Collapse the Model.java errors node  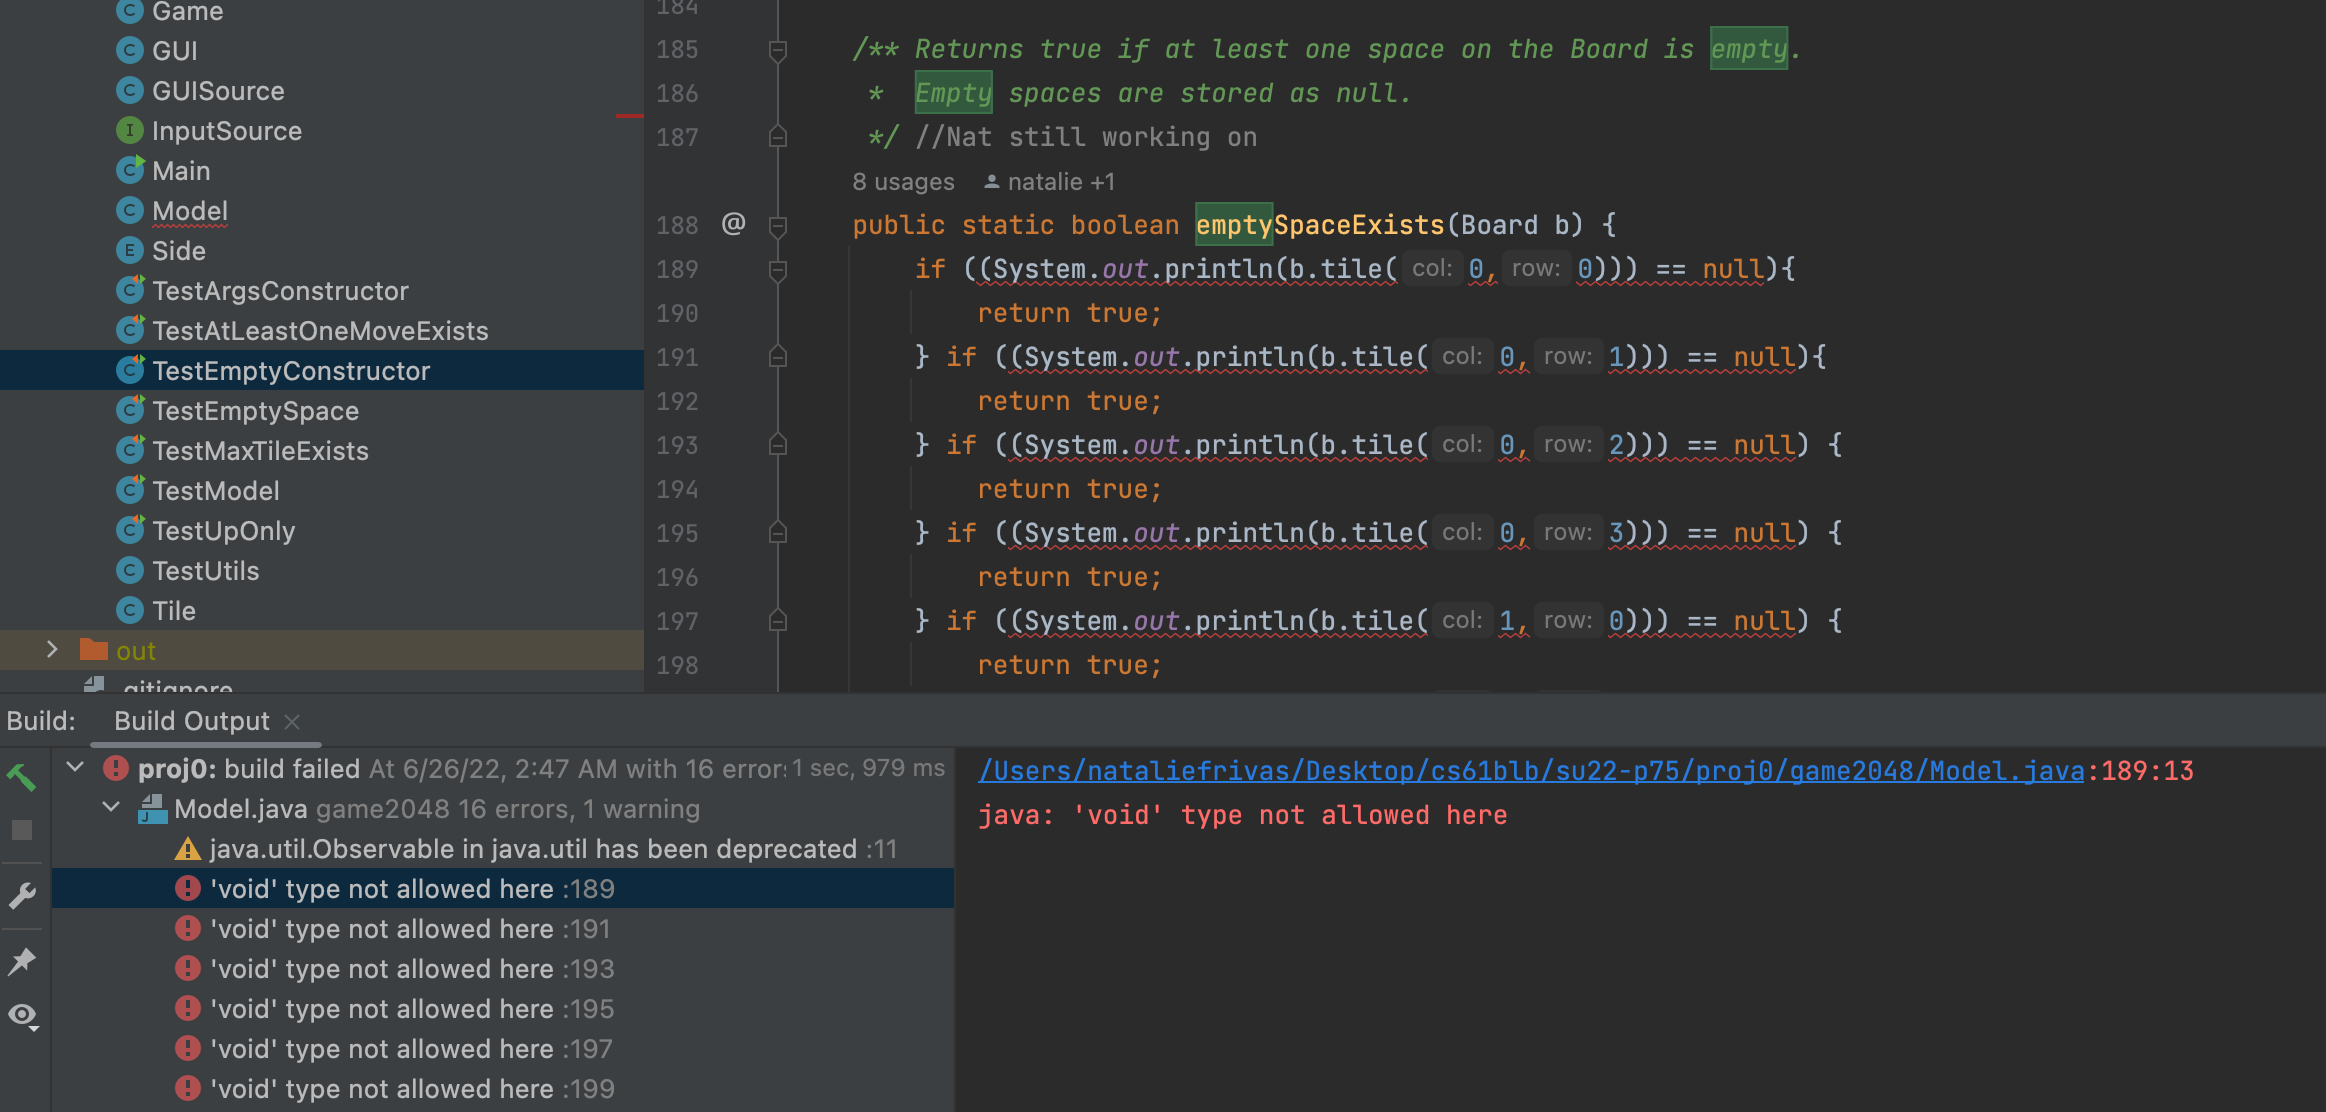click(x=111, y=808)
